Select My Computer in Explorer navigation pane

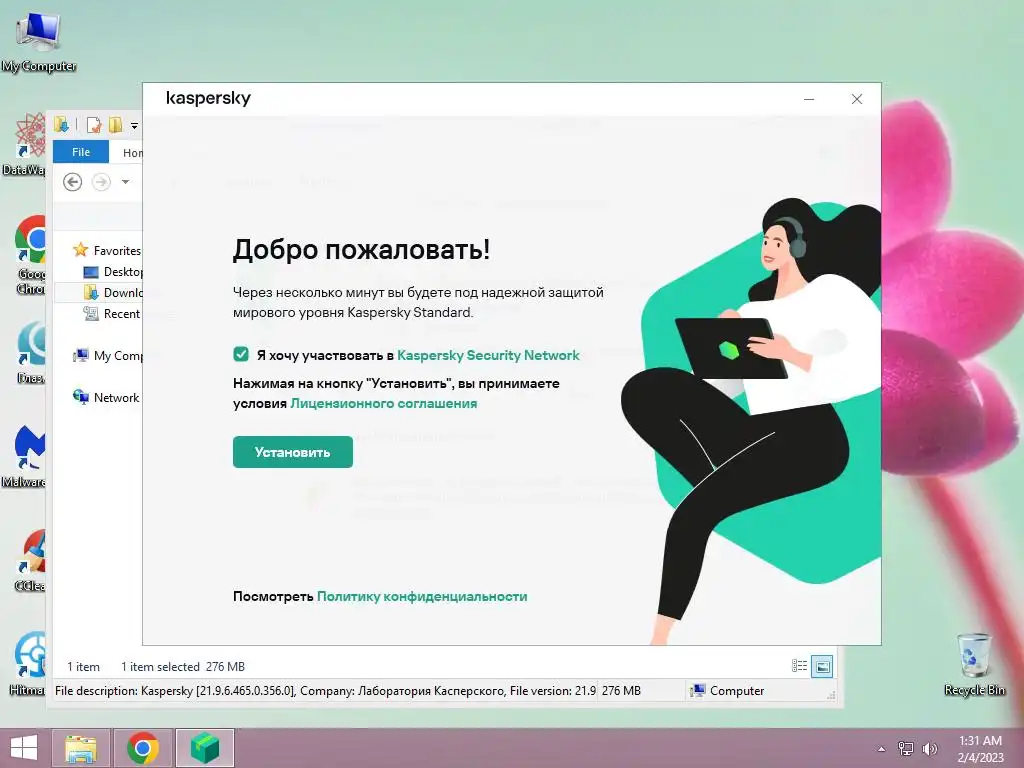pos(107,356)
